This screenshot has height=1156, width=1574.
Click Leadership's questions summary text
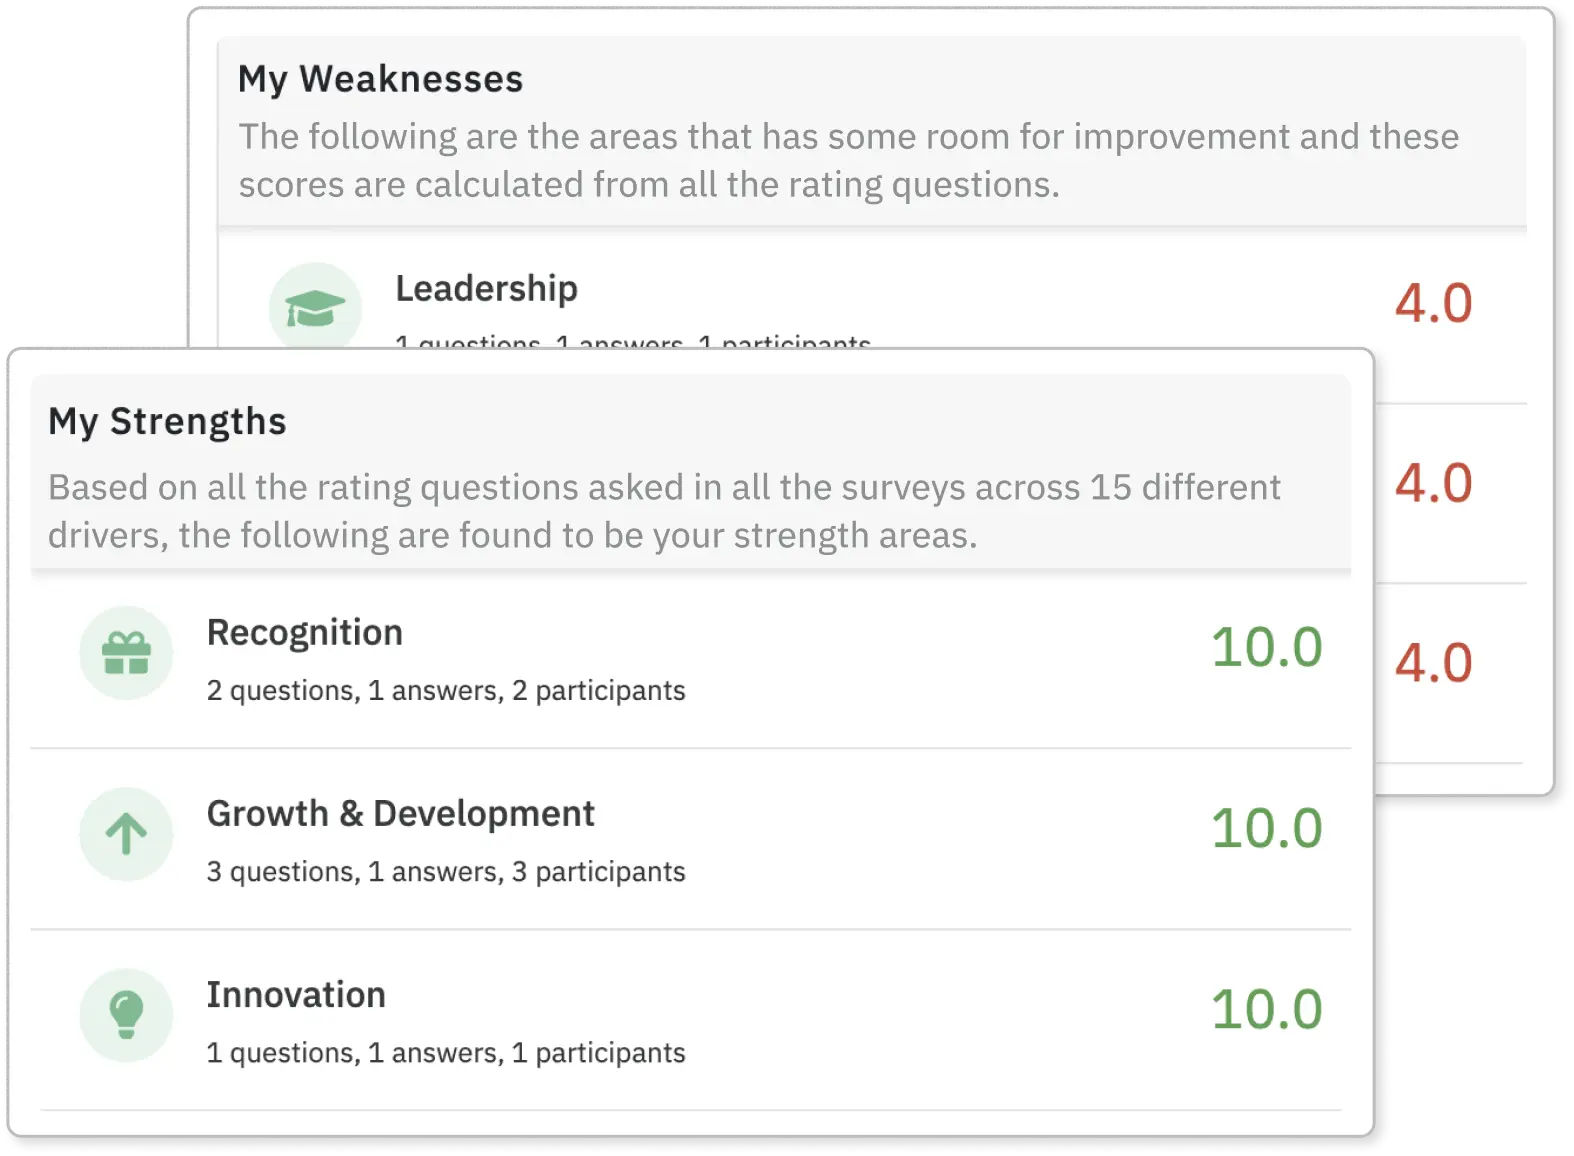(632, 343)
